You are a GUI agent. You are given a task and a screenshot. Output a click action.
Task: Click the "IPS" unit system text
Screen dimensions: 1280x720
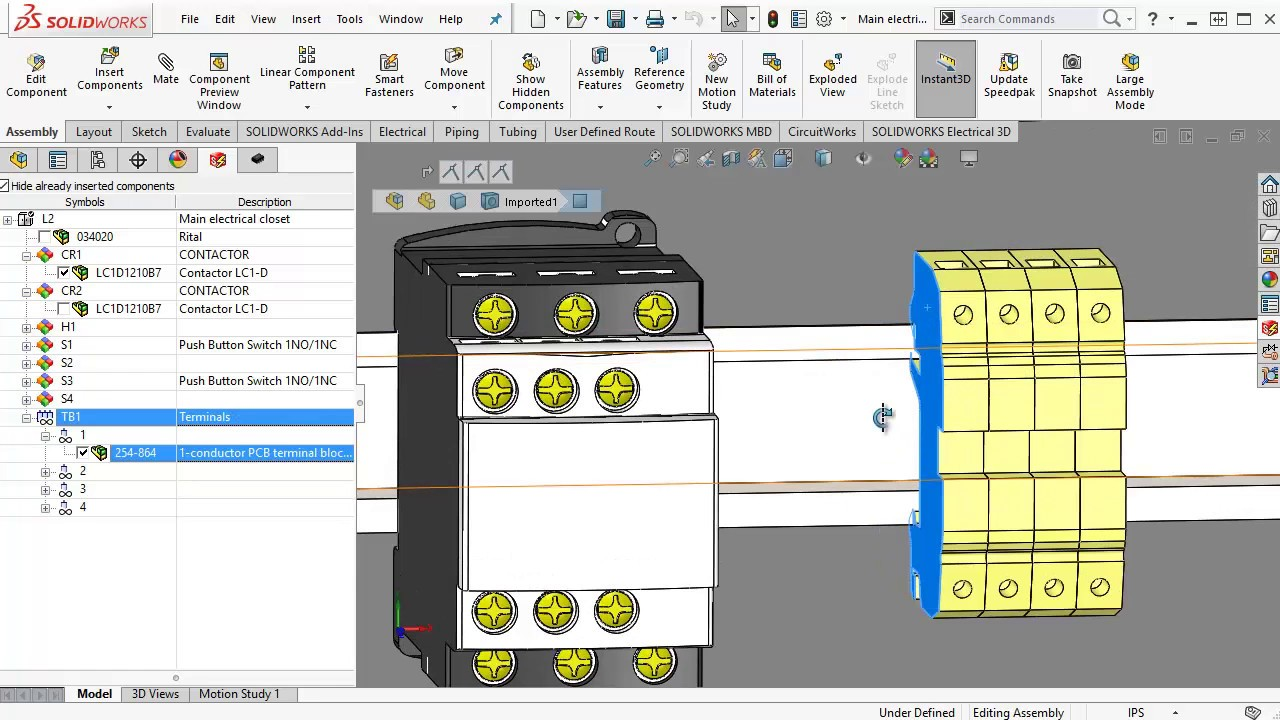[x=1136, y=713]
